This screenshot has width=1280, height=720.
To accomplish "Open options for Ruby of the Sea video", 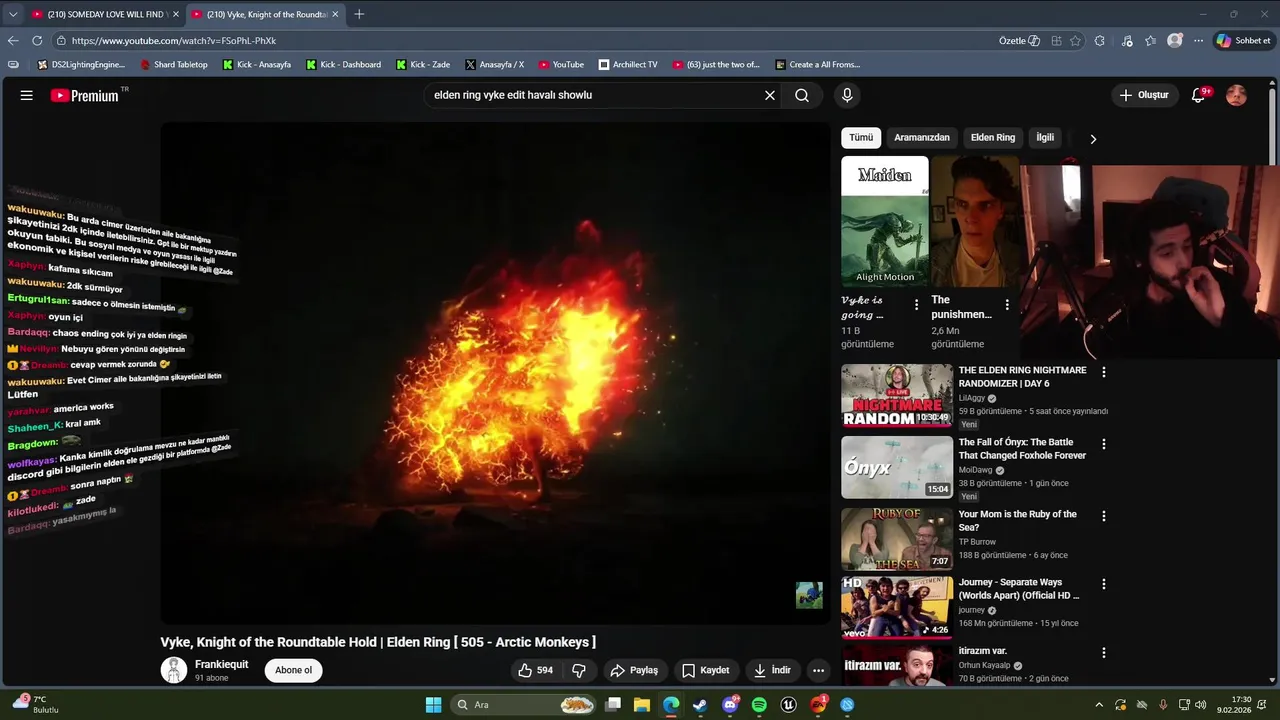I will point(1104,516).
